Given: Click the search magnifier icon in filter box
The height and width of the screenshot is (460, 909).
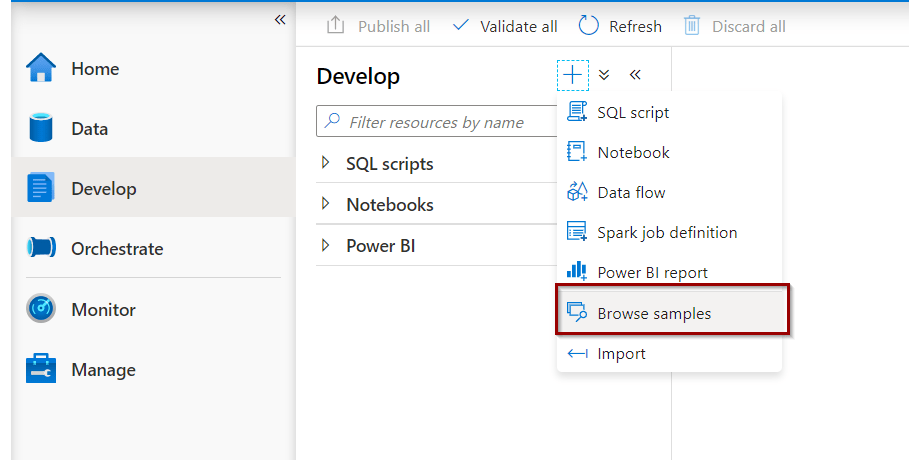Looking at the screenshot, I should pos(332,121).
